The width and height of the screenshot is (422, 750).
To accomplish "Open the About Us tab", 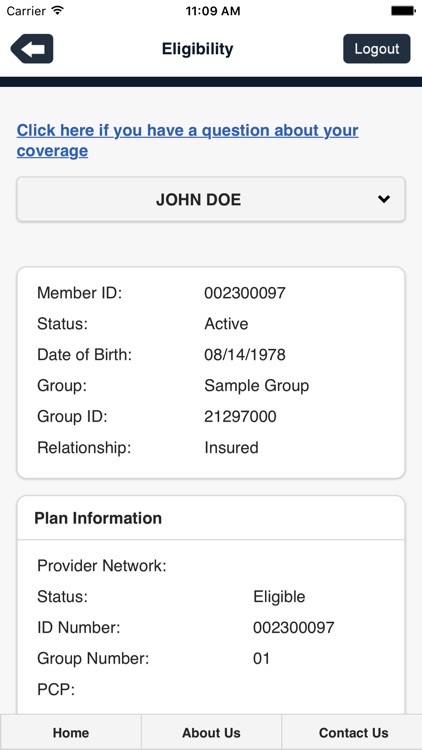I will (x=211, y=732).
